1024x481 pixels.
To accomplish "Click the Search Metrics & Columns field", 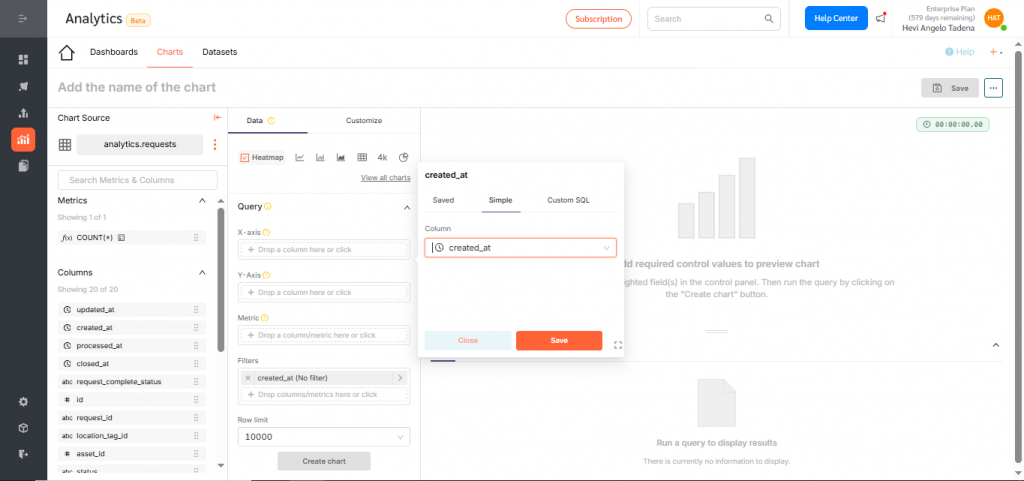I will coord(137,180).
